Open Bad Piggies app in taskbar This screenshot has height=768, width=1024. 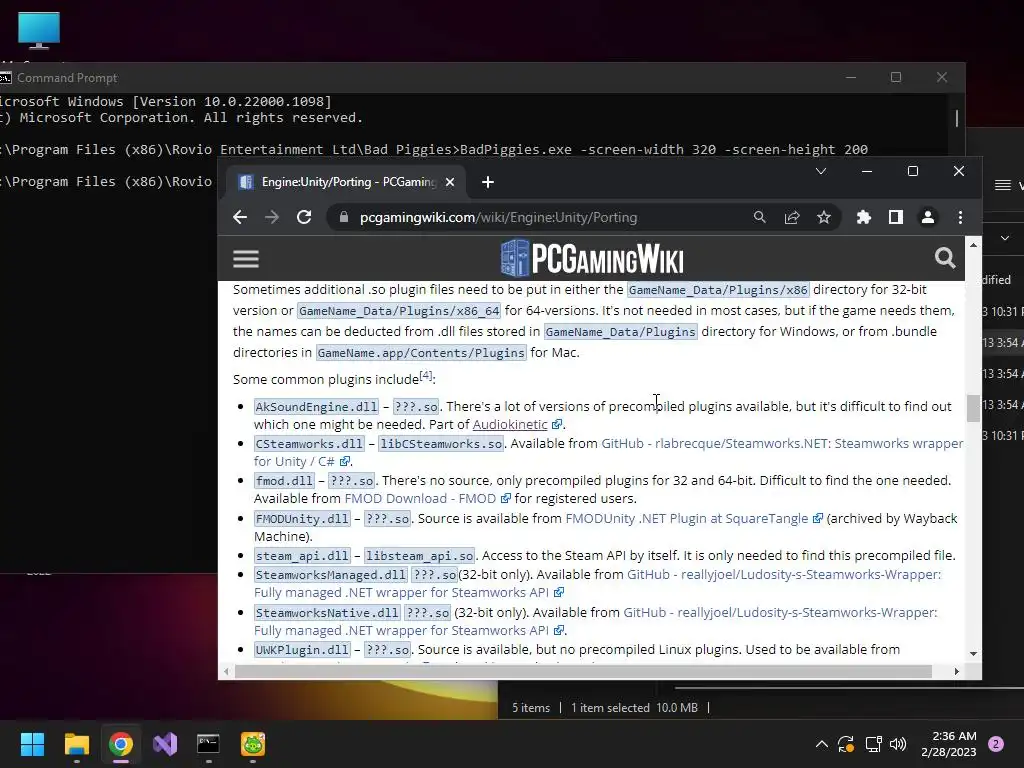(253, 744)
